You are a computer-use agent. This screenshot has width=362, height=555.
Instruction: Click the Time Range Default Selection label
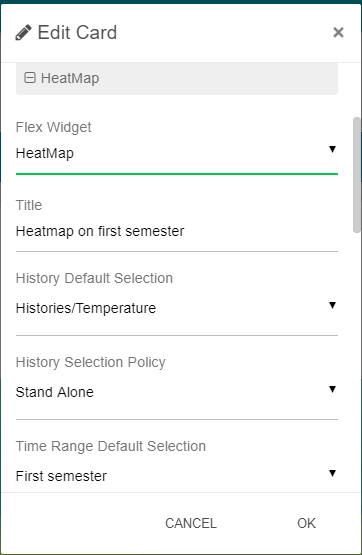click(111, 446)
